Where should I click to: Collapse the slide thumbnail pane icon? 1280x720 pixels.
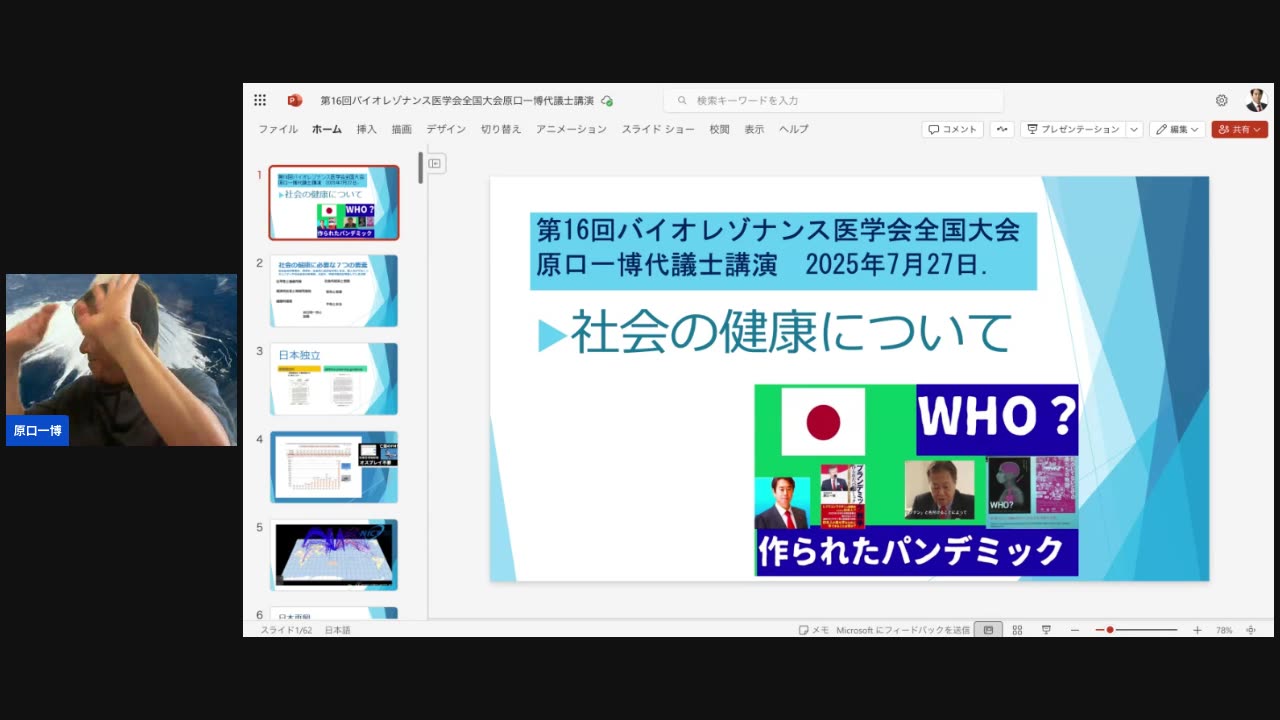click(x=435, y=163)
